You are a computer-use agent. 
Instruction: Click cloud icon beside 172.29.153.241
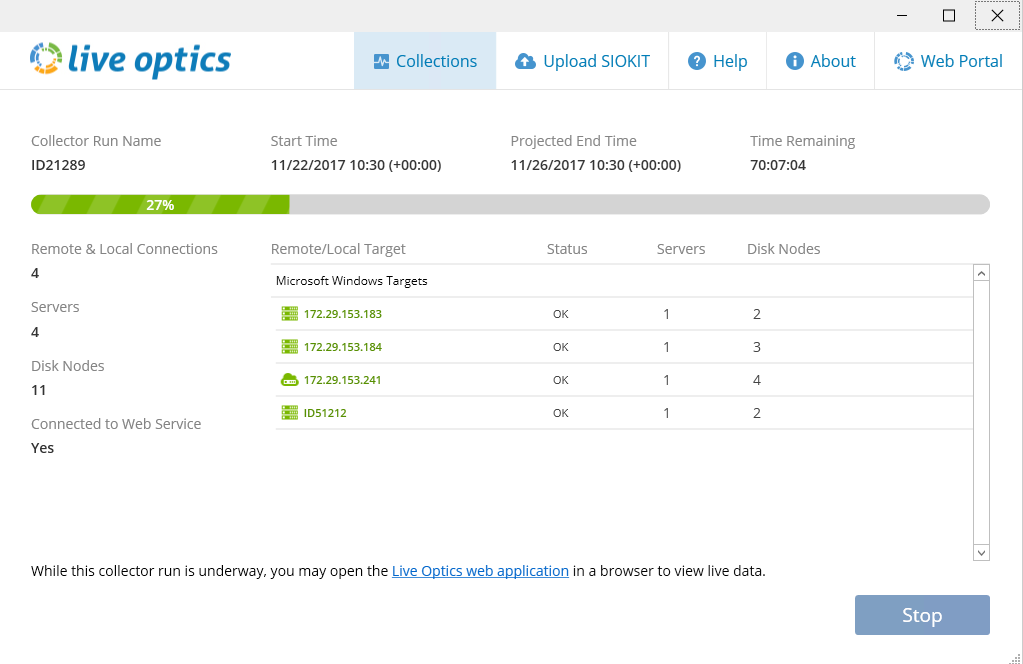point(290,380)
